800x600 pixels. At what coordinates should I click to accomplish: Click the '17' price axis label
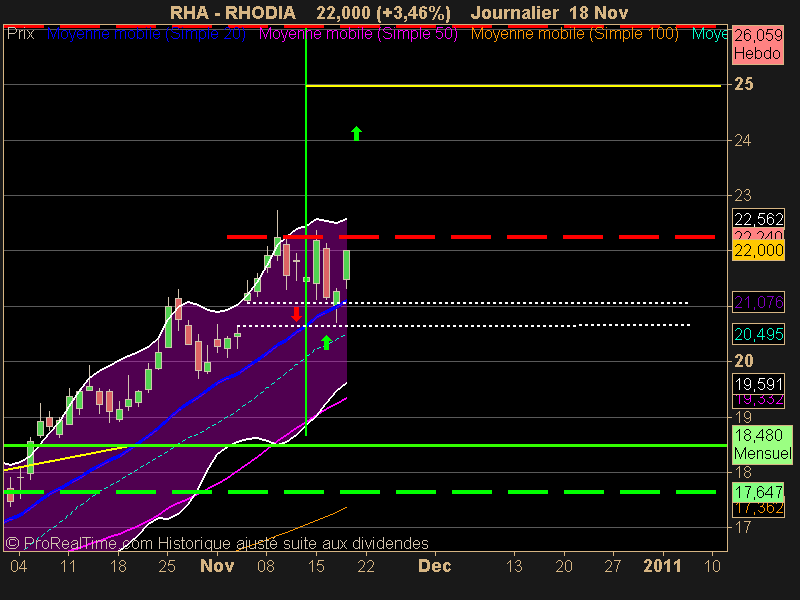[742, 527]
